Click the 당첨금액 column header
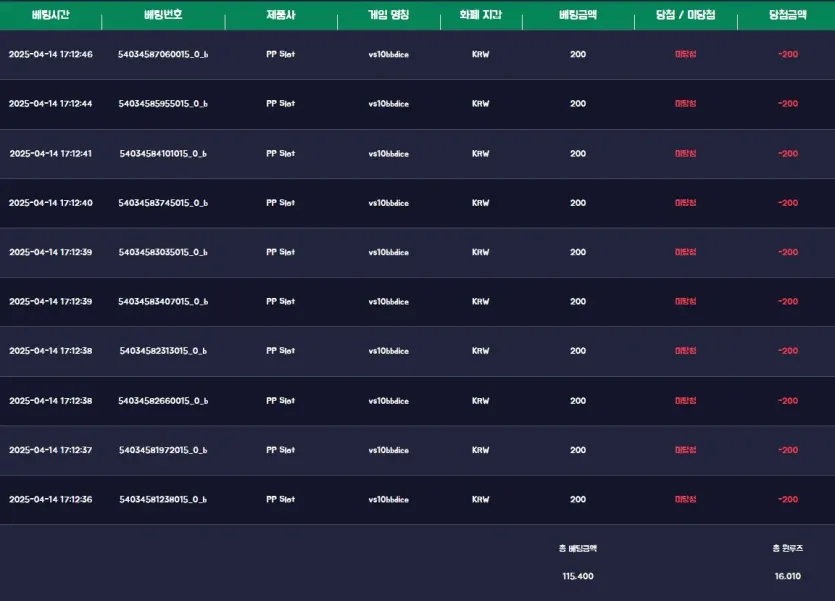Screen dimensions: 835x601 788,15
